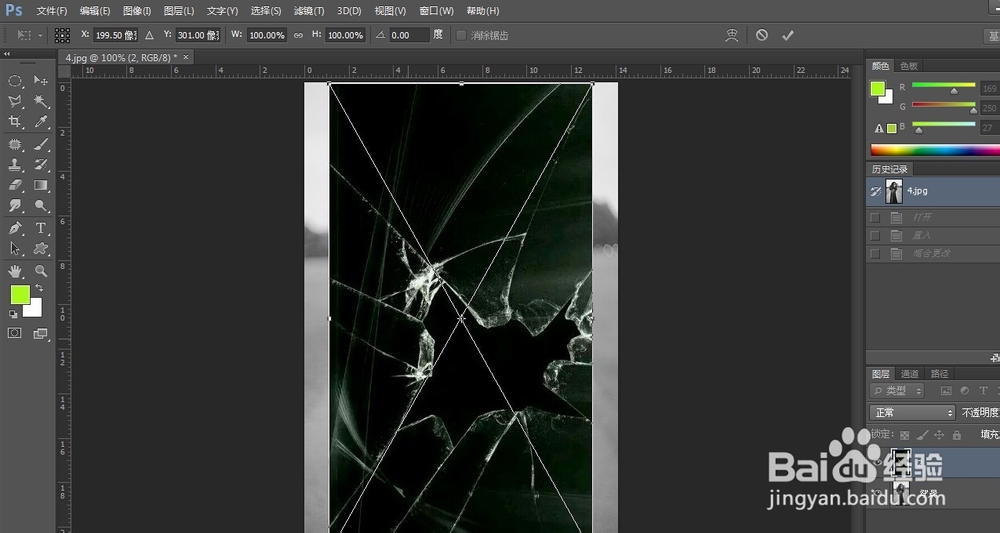Click the R channel slider

click(944, 86)
